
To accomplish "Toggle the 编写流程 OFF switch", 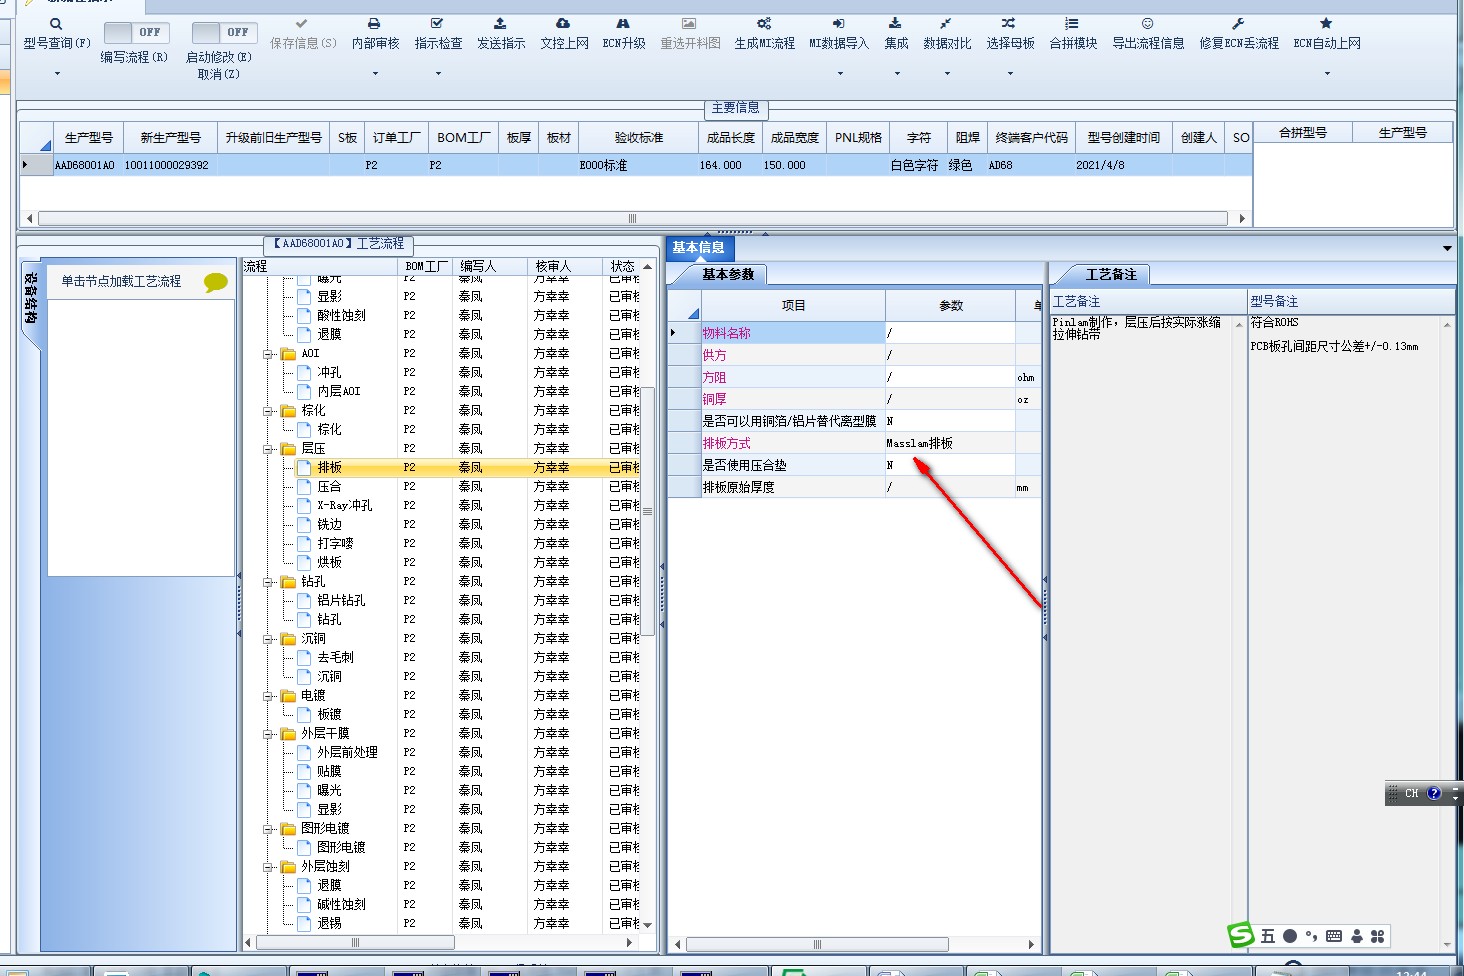I will pos(137,33).
